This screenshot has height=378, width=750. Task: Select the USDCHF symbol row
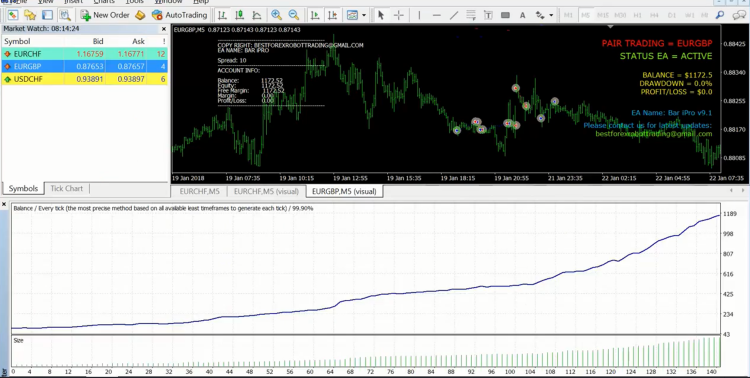click(85, 79)
